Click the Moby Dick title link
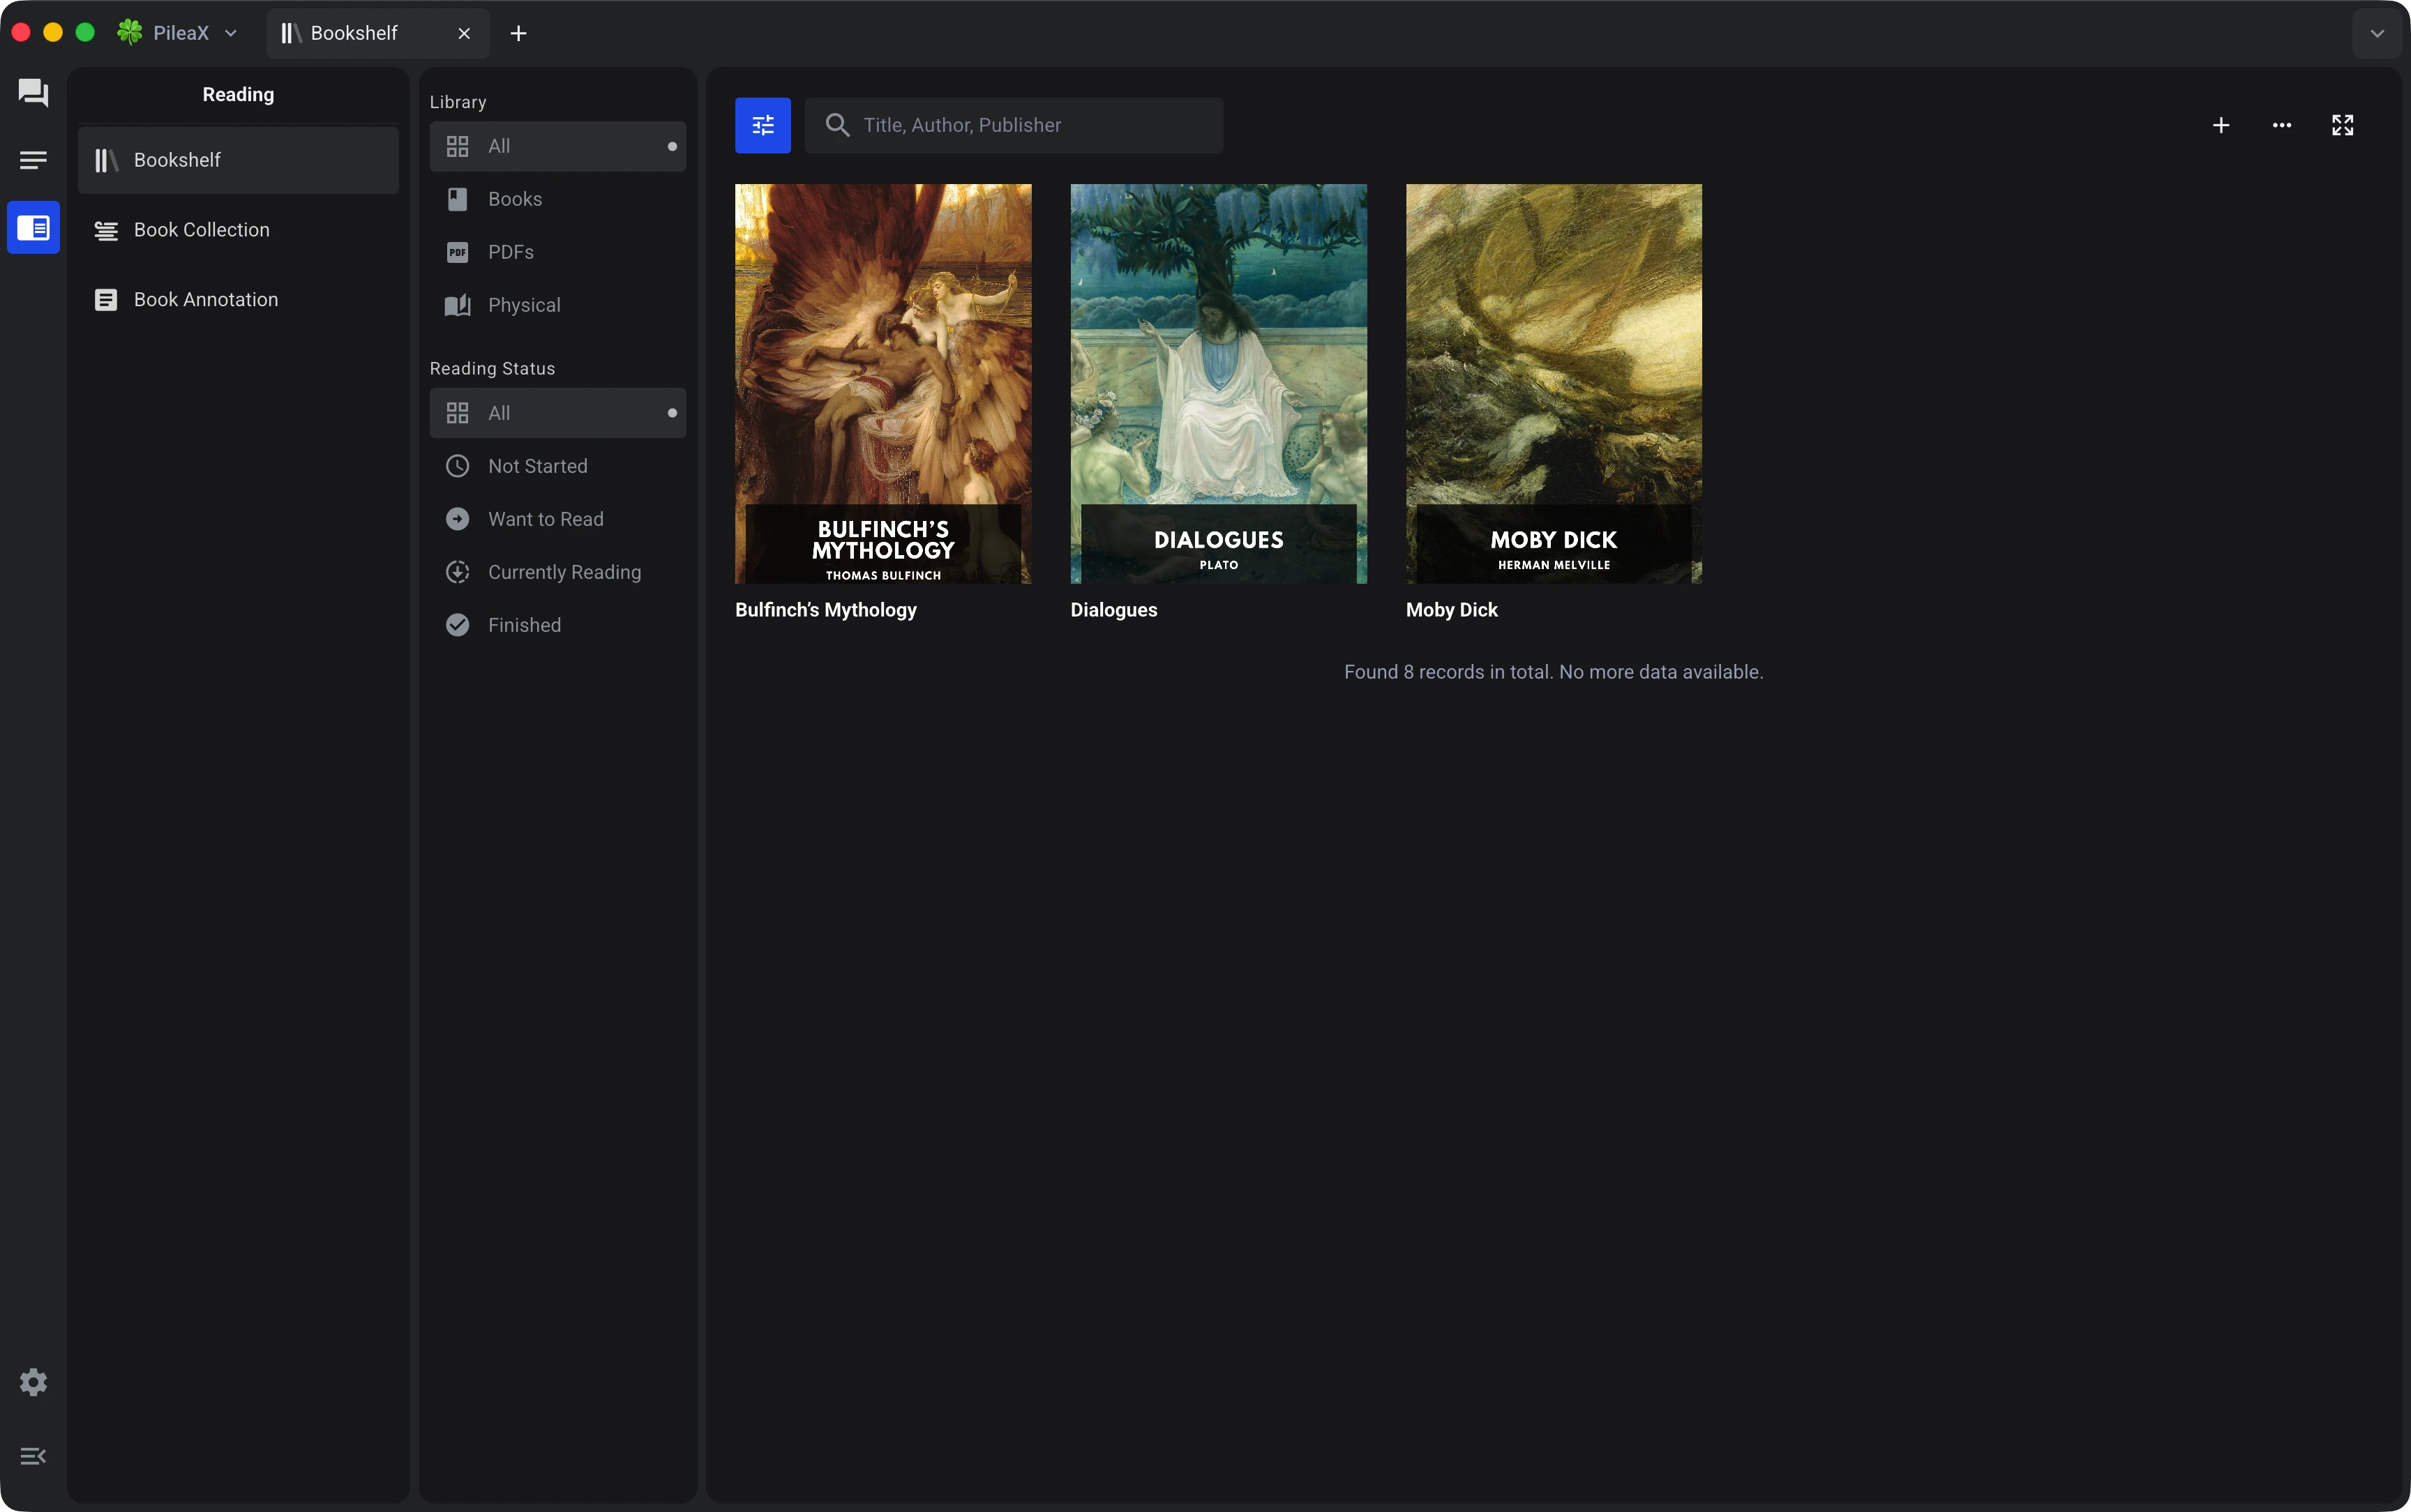Image resolution: width=2411 pixels, height=1512 pixels. tap(1452, 610)
